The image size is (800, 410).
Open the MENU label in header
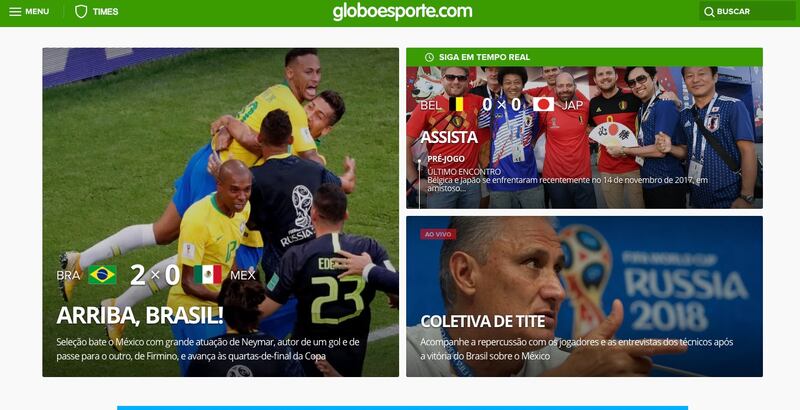(x=37, y=11)
